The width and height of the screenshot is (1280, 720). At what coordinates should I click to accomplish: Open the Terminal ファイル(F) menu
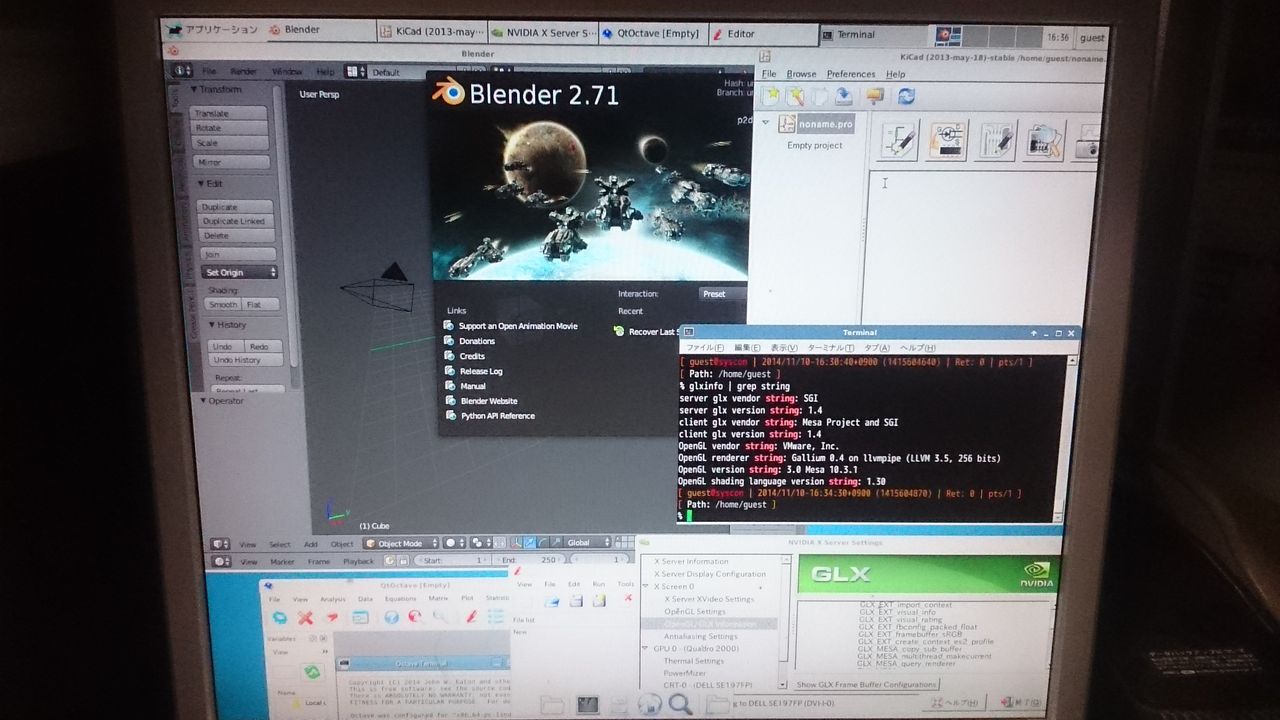[x=705, y=347]
